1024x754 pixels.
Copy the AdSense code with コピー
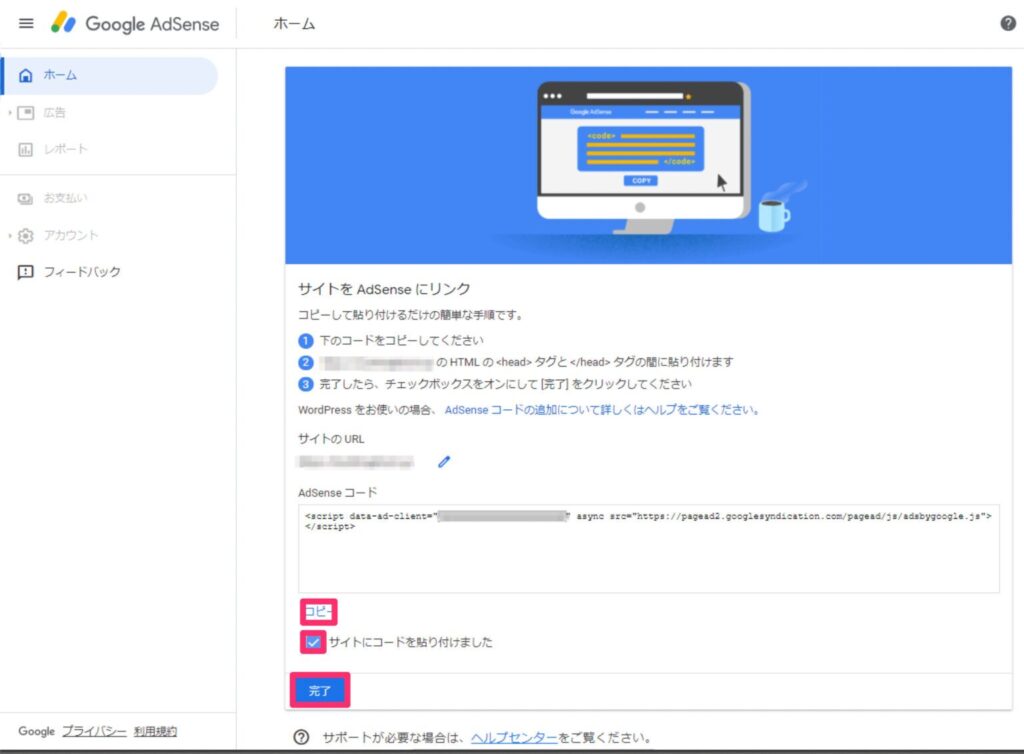(x=319, y=612)
